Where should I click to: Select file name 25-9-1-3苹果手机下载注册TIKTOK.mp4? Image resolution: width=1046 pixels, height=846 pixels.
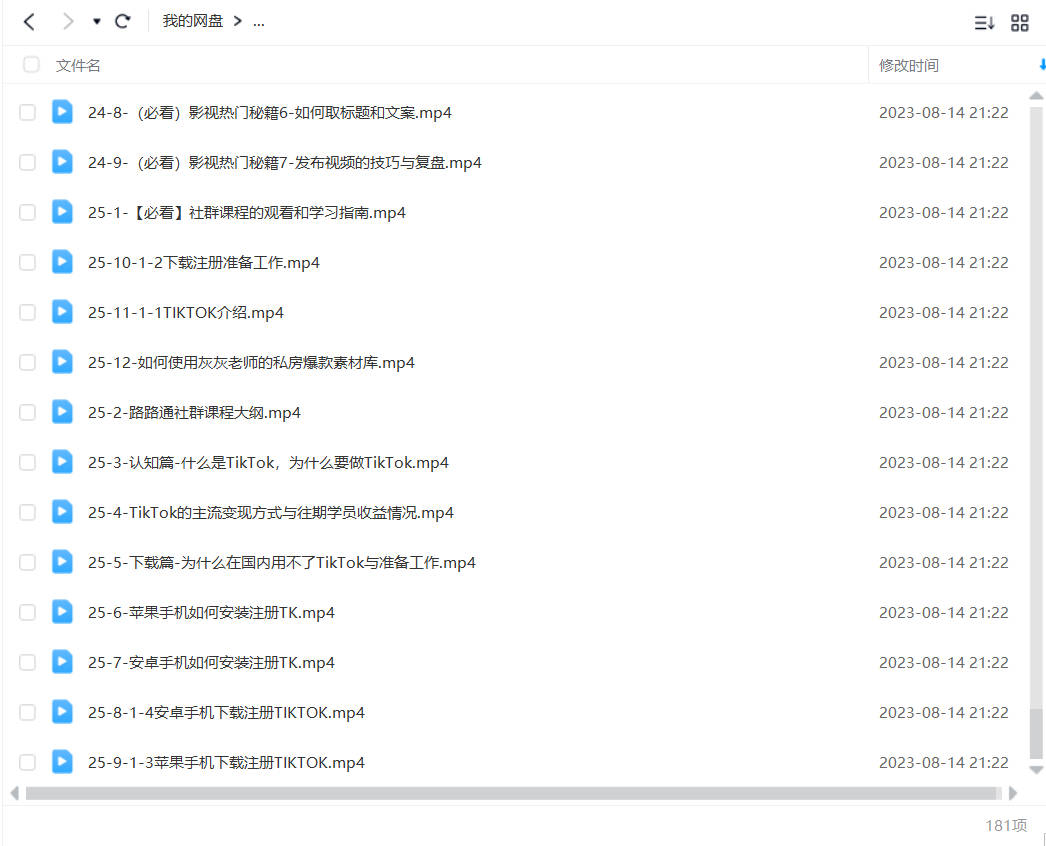pyautogui.click(x=226, y=763)
